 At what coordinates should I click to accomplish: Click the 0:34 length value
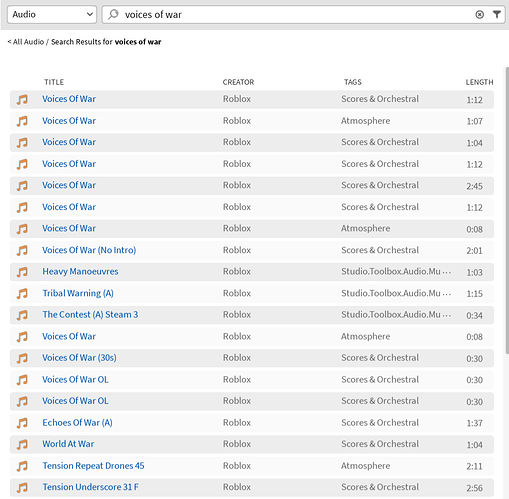click(x=474, y=315)
